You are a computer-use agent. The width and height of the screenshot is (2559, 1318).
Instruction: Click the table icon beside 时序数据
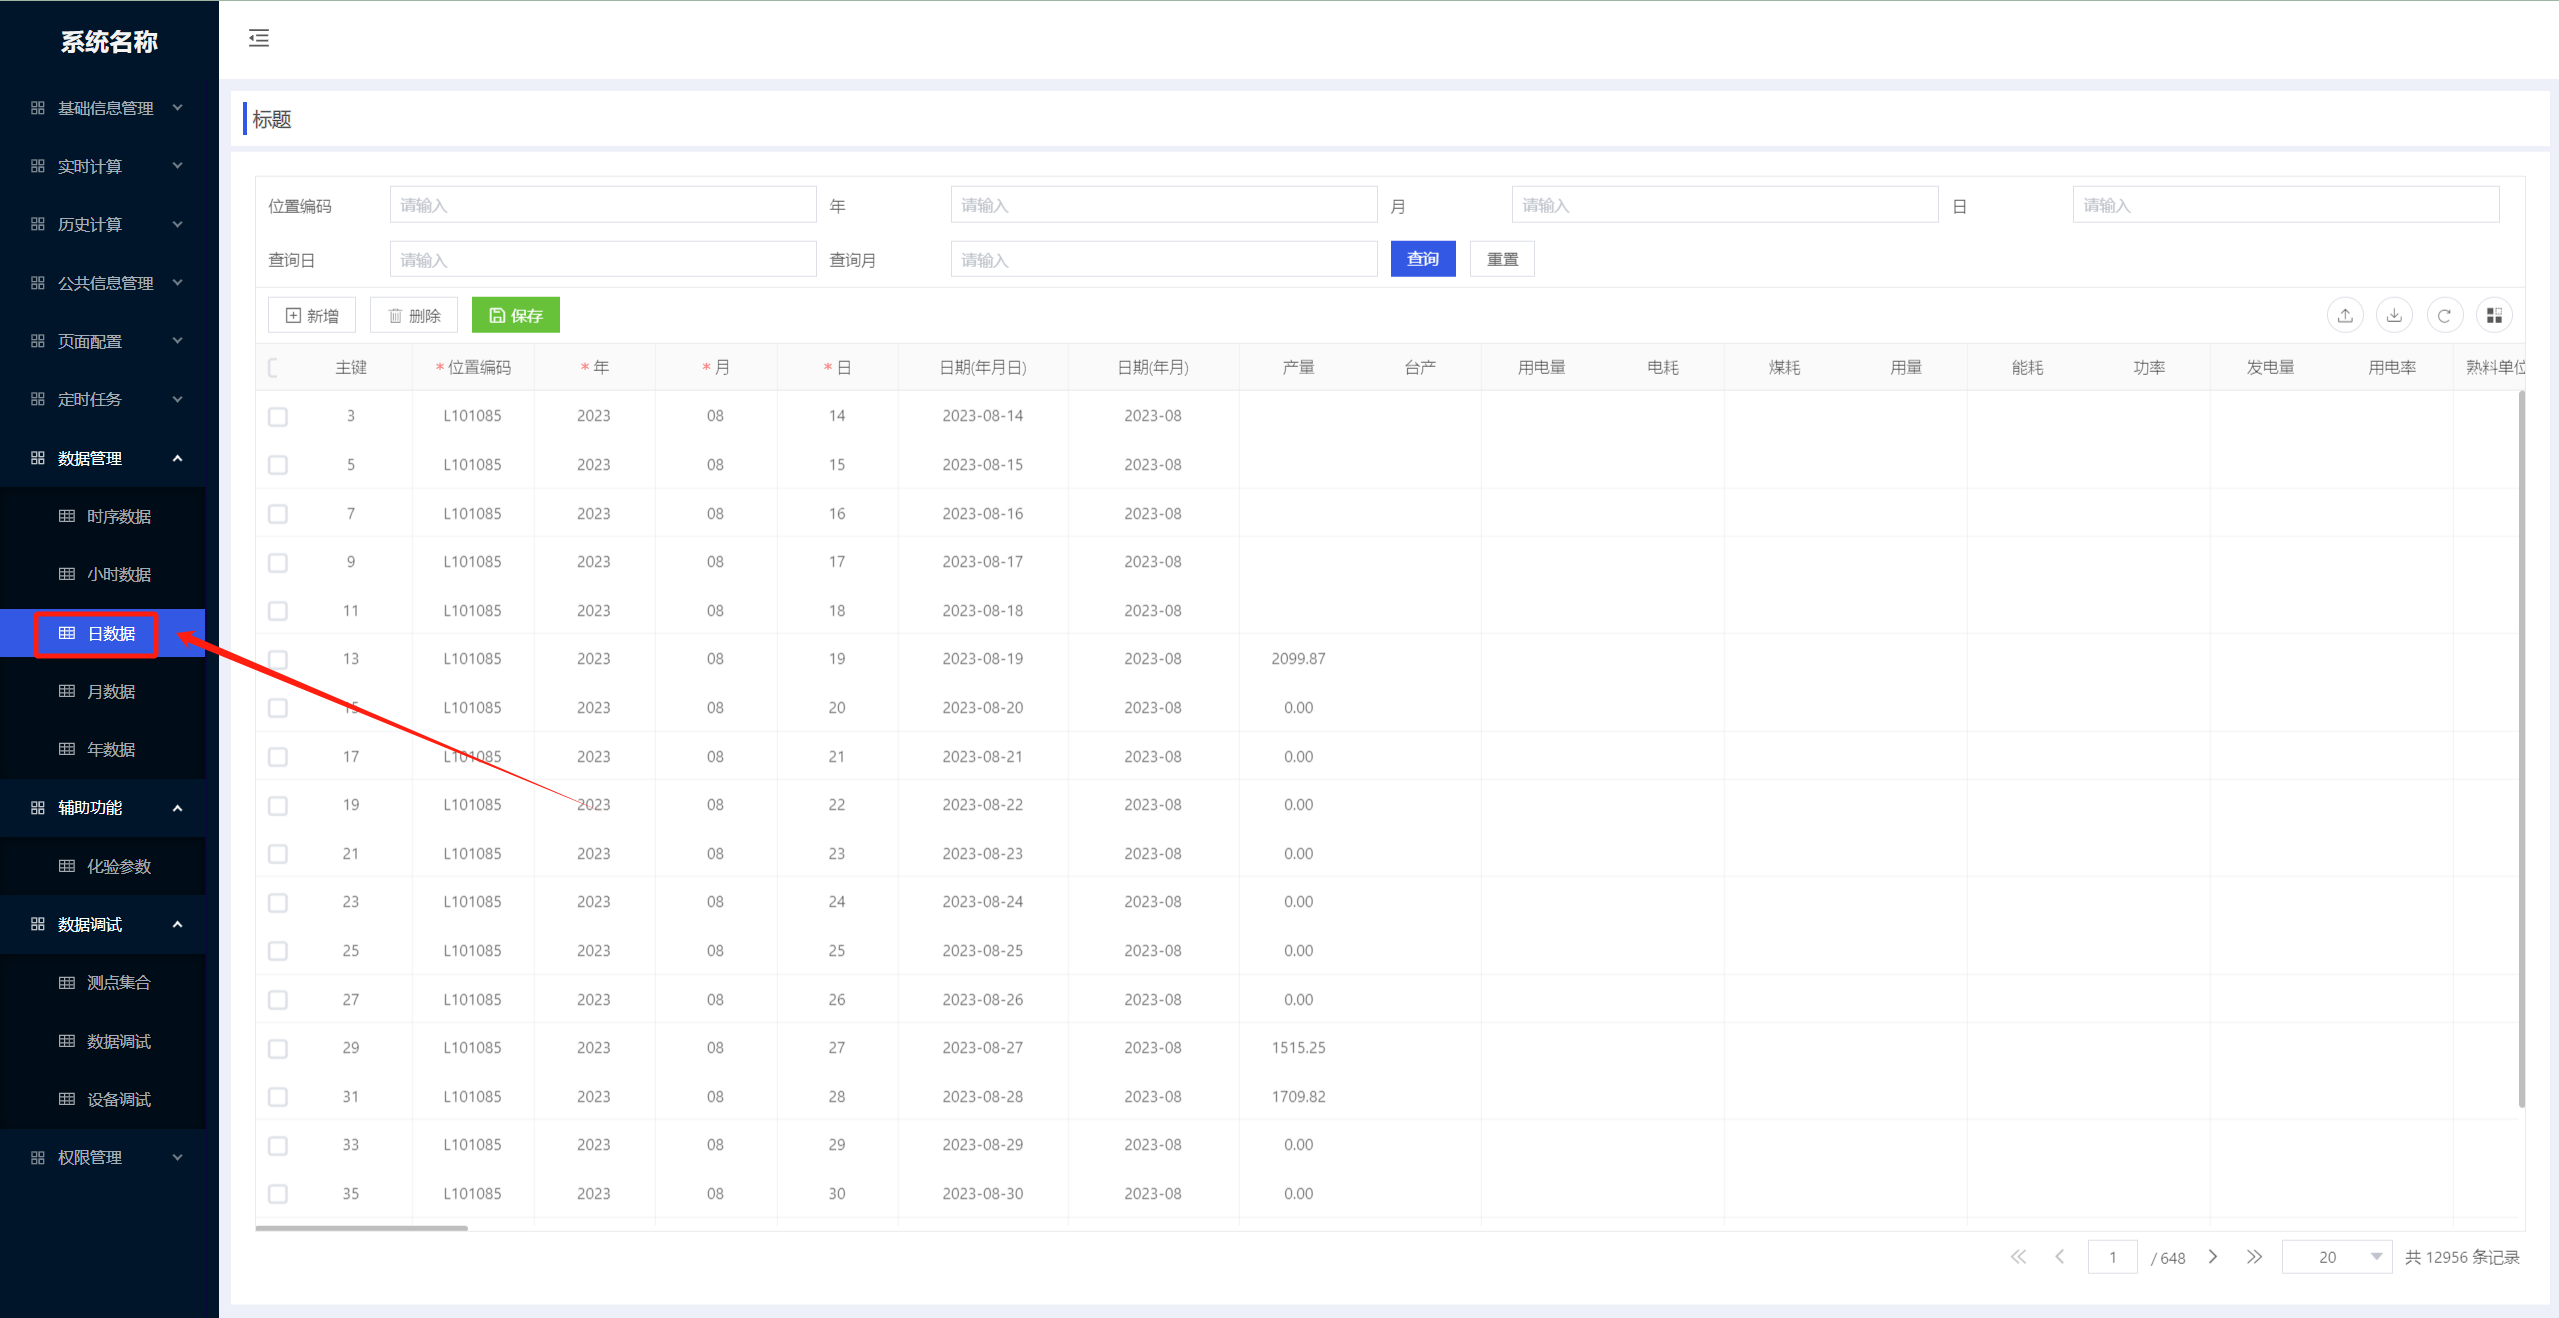pyautogui.click(x=67, y=516)
